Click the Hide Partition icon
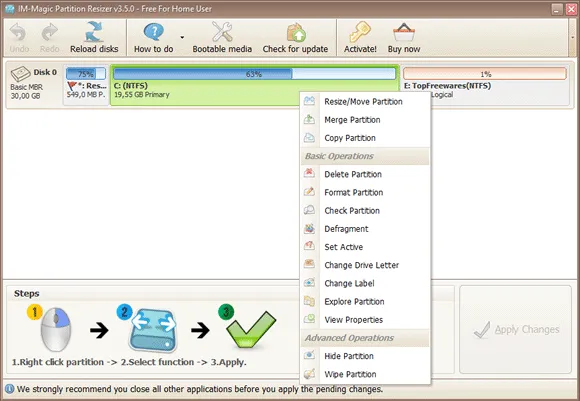Image resolution: width=580 pixels, height=401 pixels. click(309, 355)
